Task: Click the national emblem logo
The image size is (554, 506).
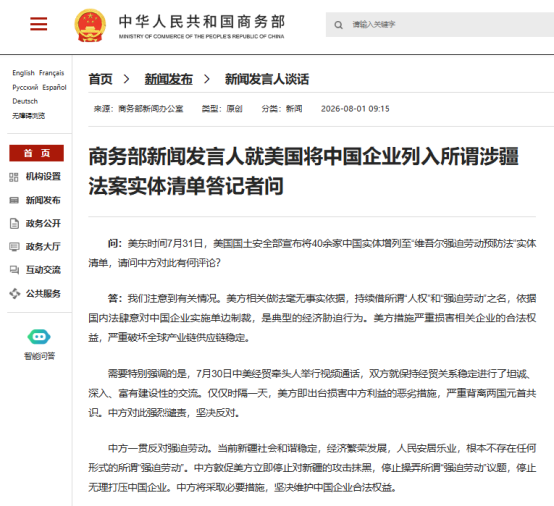Action: point(90,25)
